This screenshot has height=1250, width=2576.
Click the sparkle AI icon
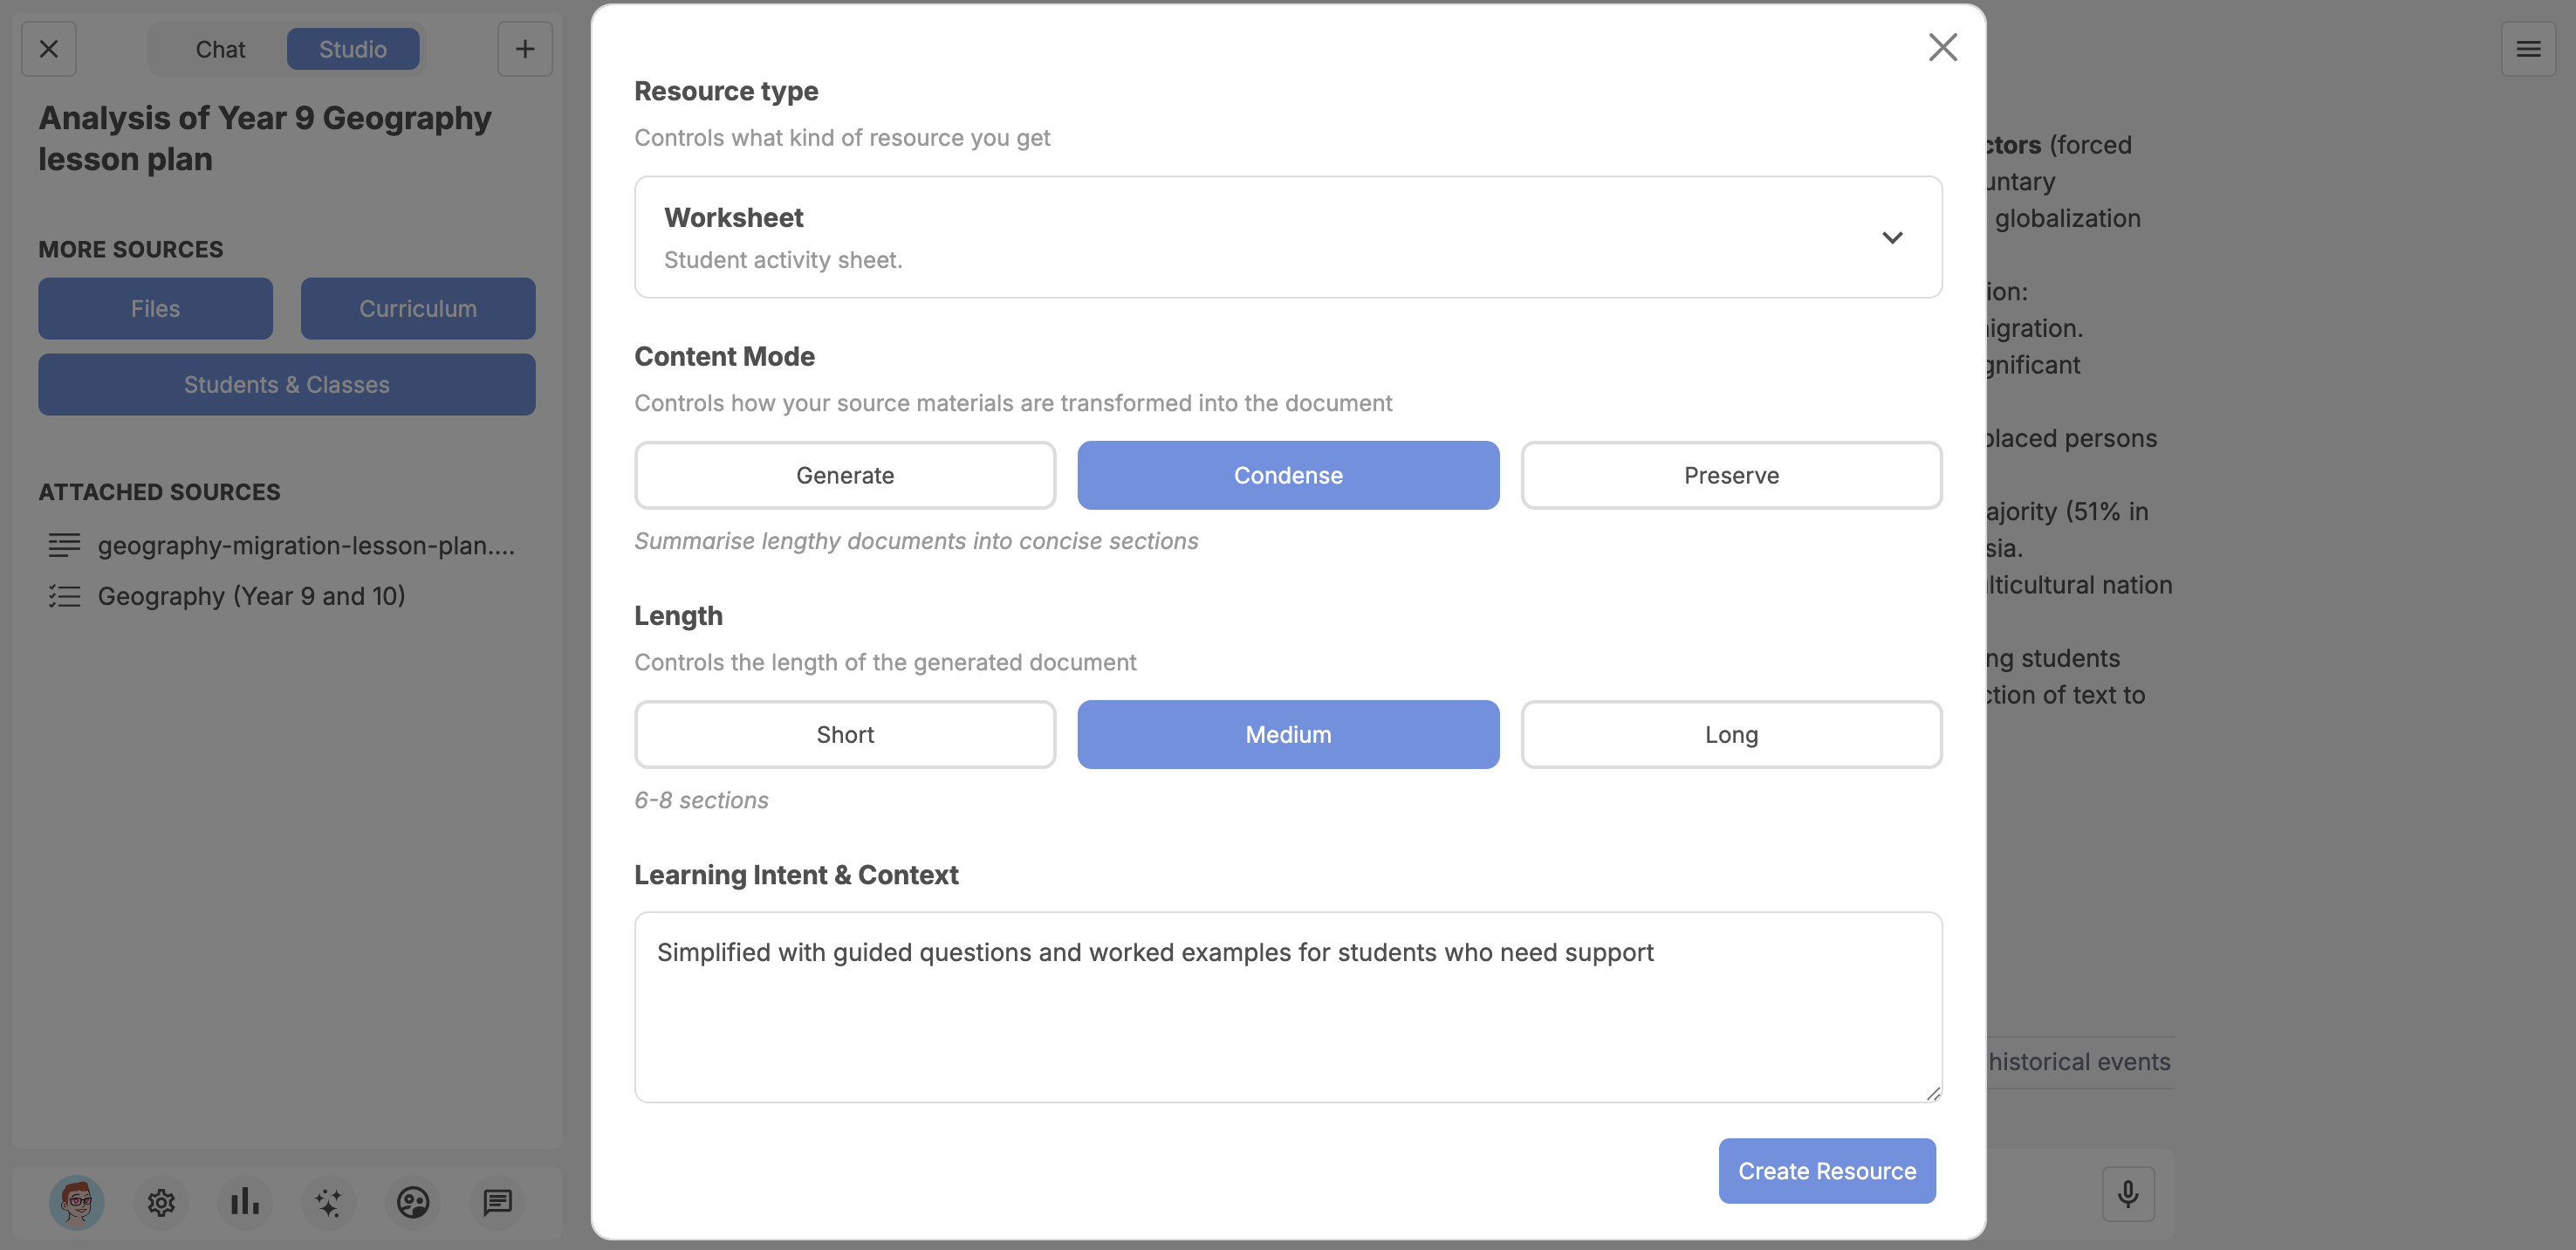point(328,1202)
